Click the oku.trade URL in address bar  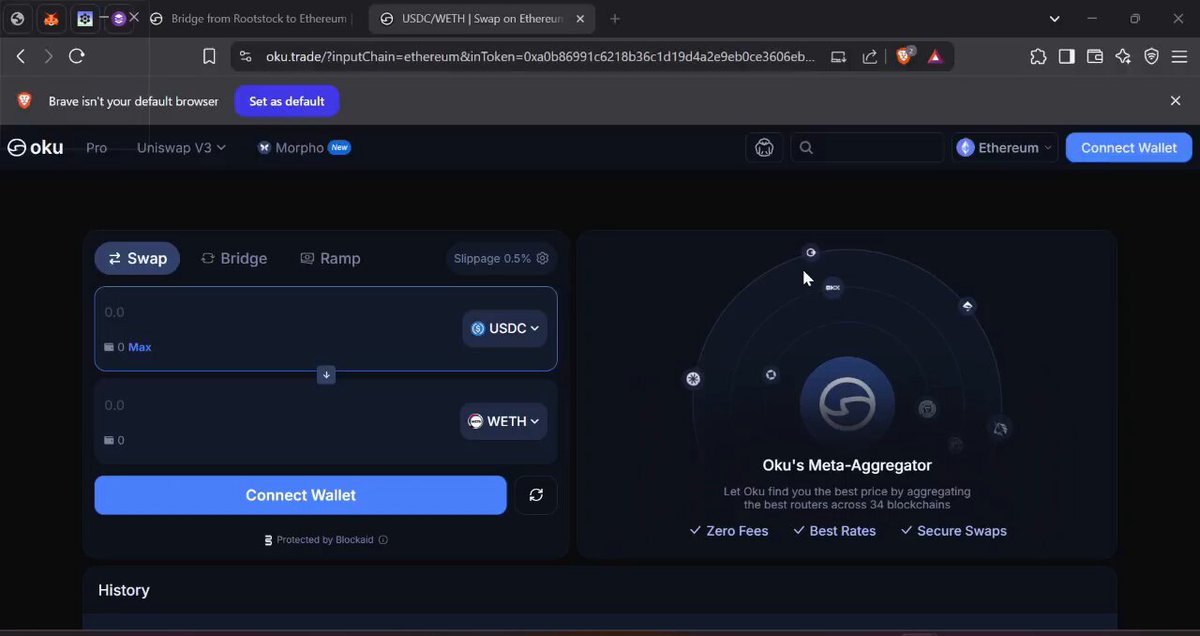[x=540, y=57]
